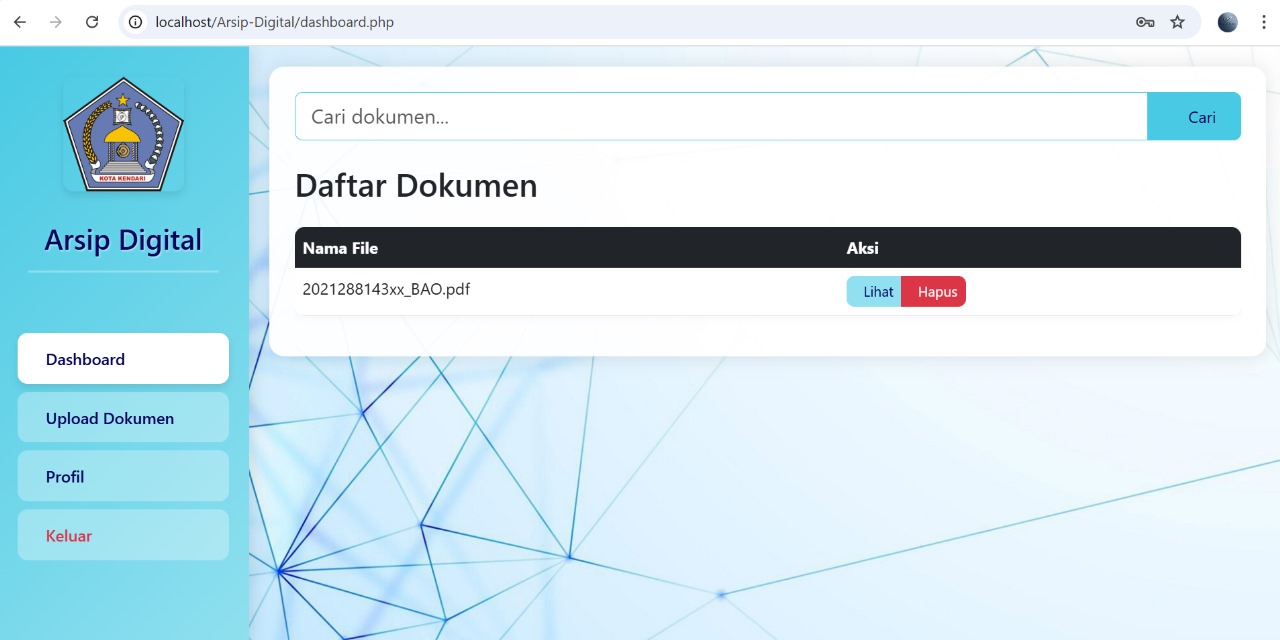
Task: Click the browser back arrow
Action: pyautogui.click(x=19, y=21)
